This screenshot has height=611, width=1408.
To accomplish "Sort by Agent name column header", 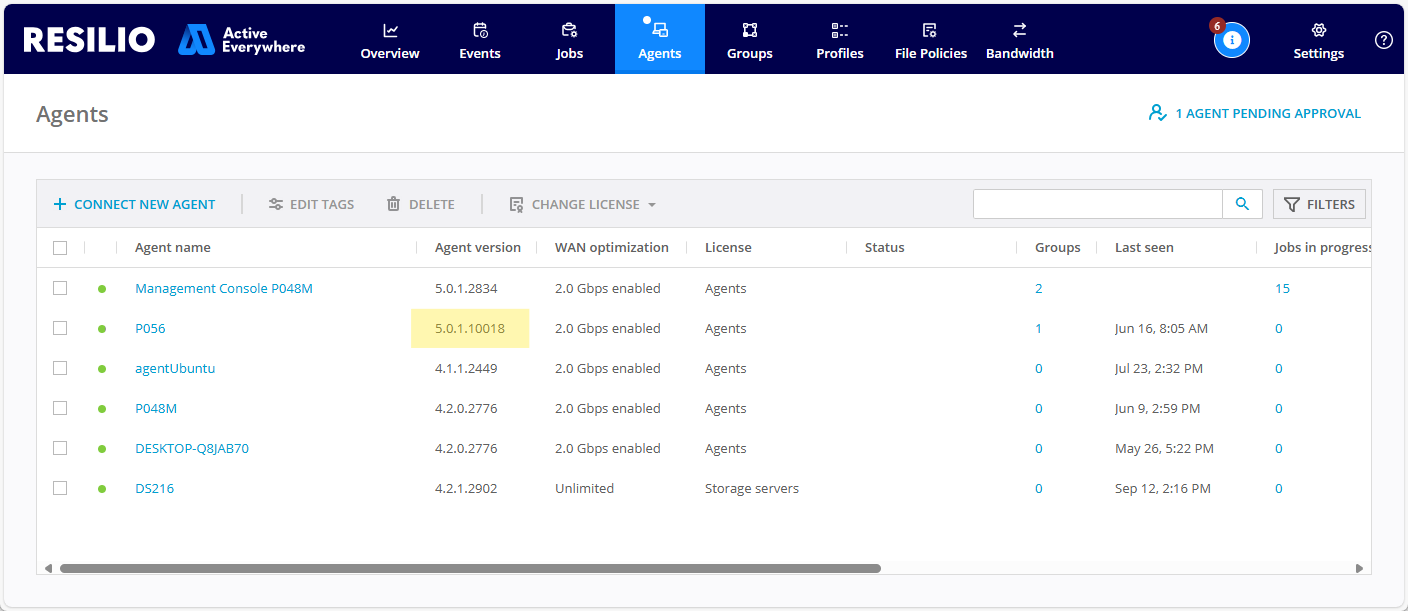I will (173, 248).
